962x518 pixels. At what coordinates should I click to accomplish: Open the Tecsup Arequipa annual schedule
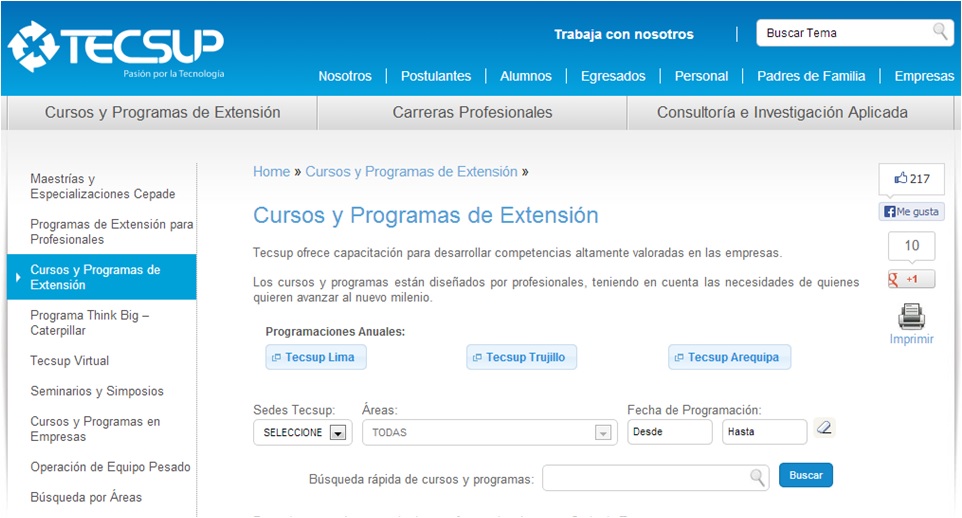coord(729,357)
